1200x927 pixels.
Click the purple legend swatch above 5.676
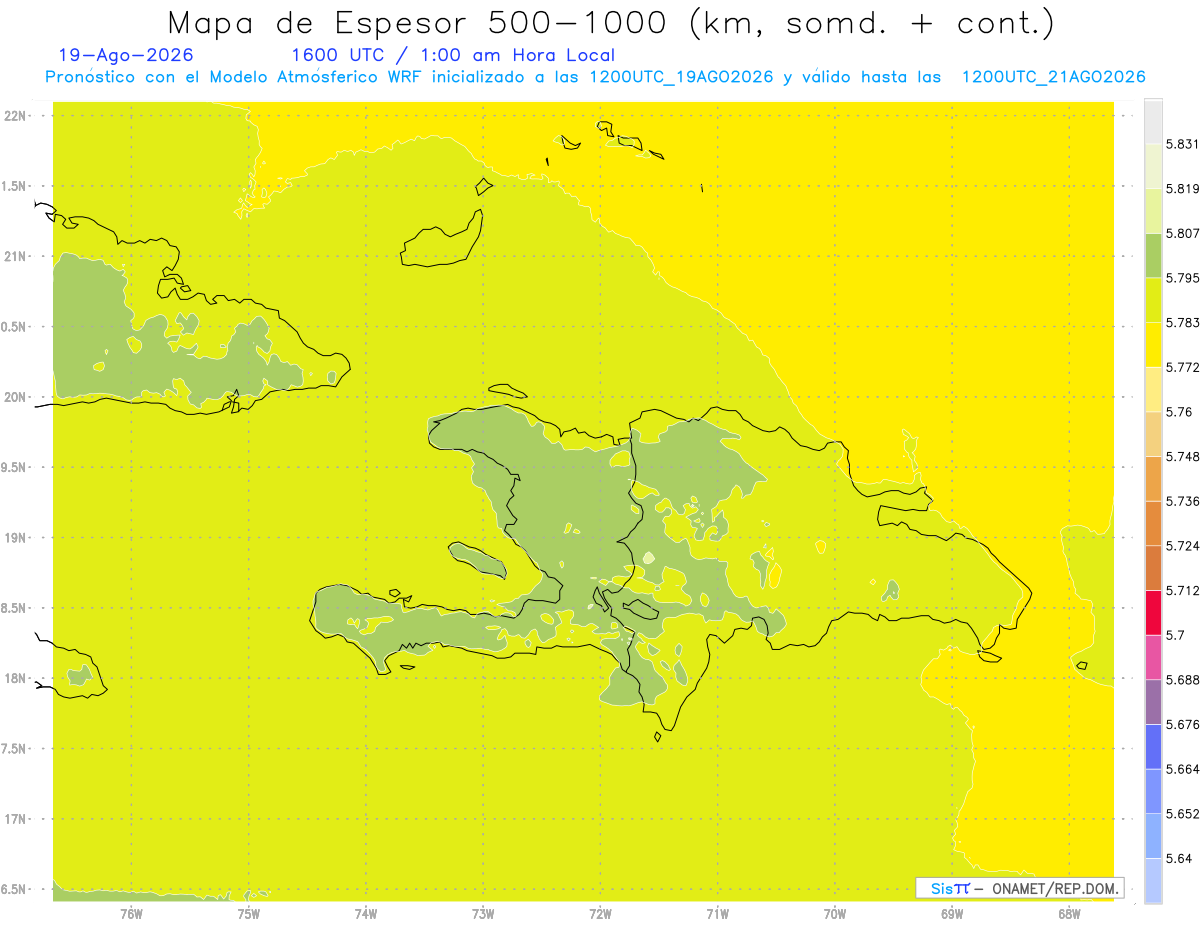click(x=1153, y=701)
